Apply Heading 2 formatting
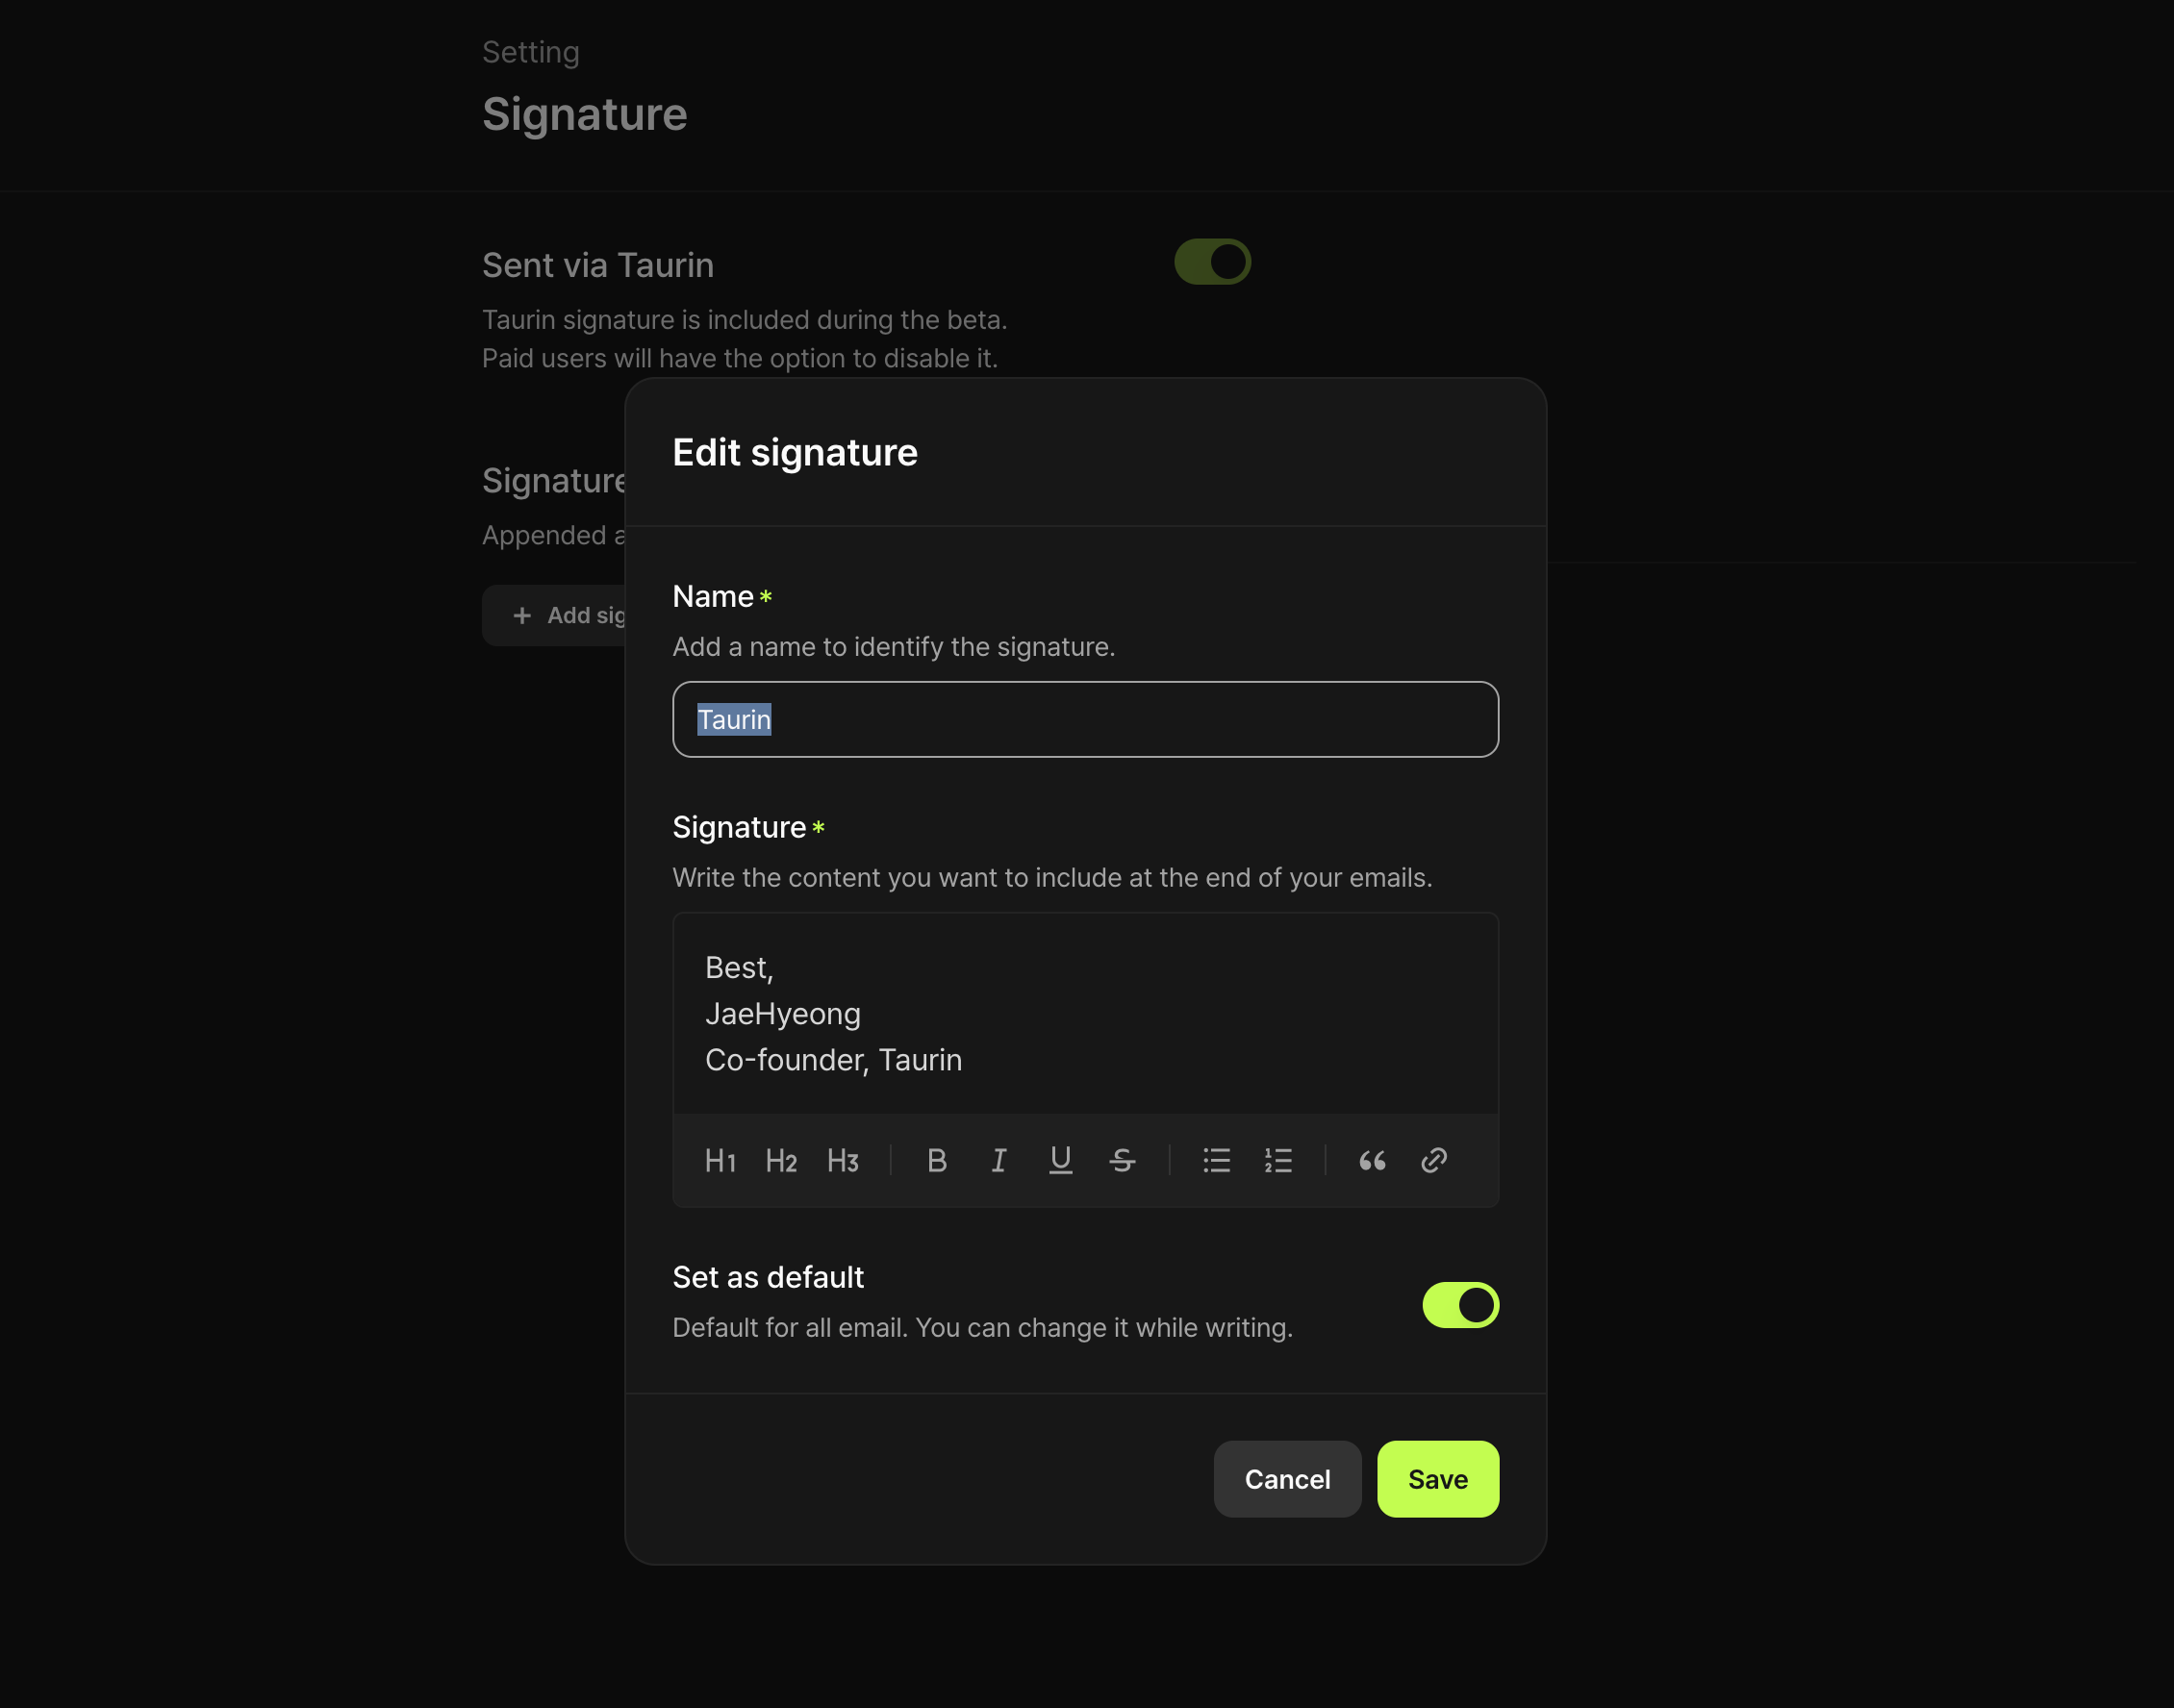 point(781,1160)
